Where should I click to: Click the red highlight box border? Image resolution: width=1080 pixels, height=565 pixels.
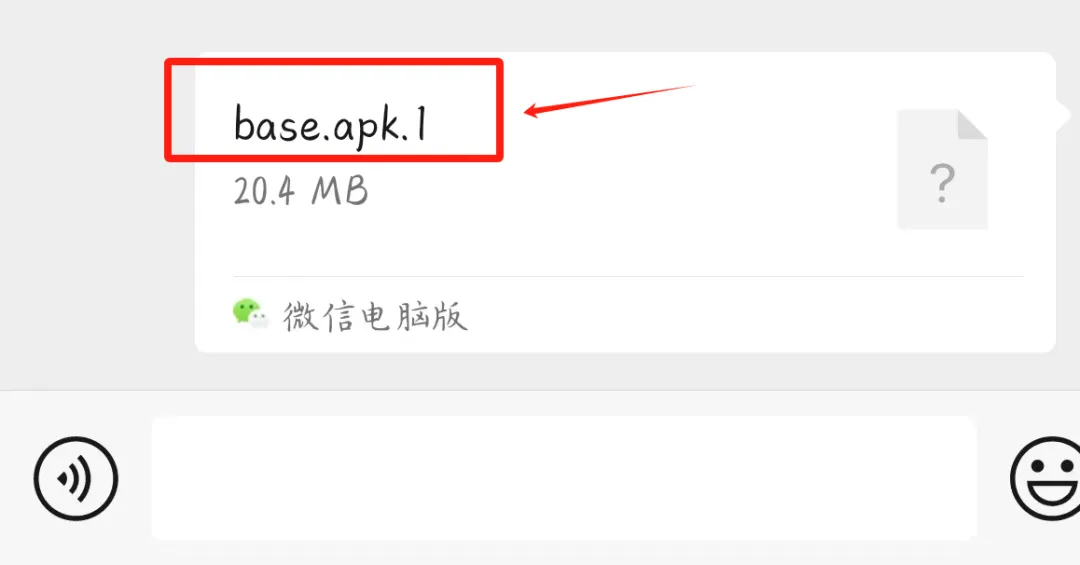tap(334, 62)
